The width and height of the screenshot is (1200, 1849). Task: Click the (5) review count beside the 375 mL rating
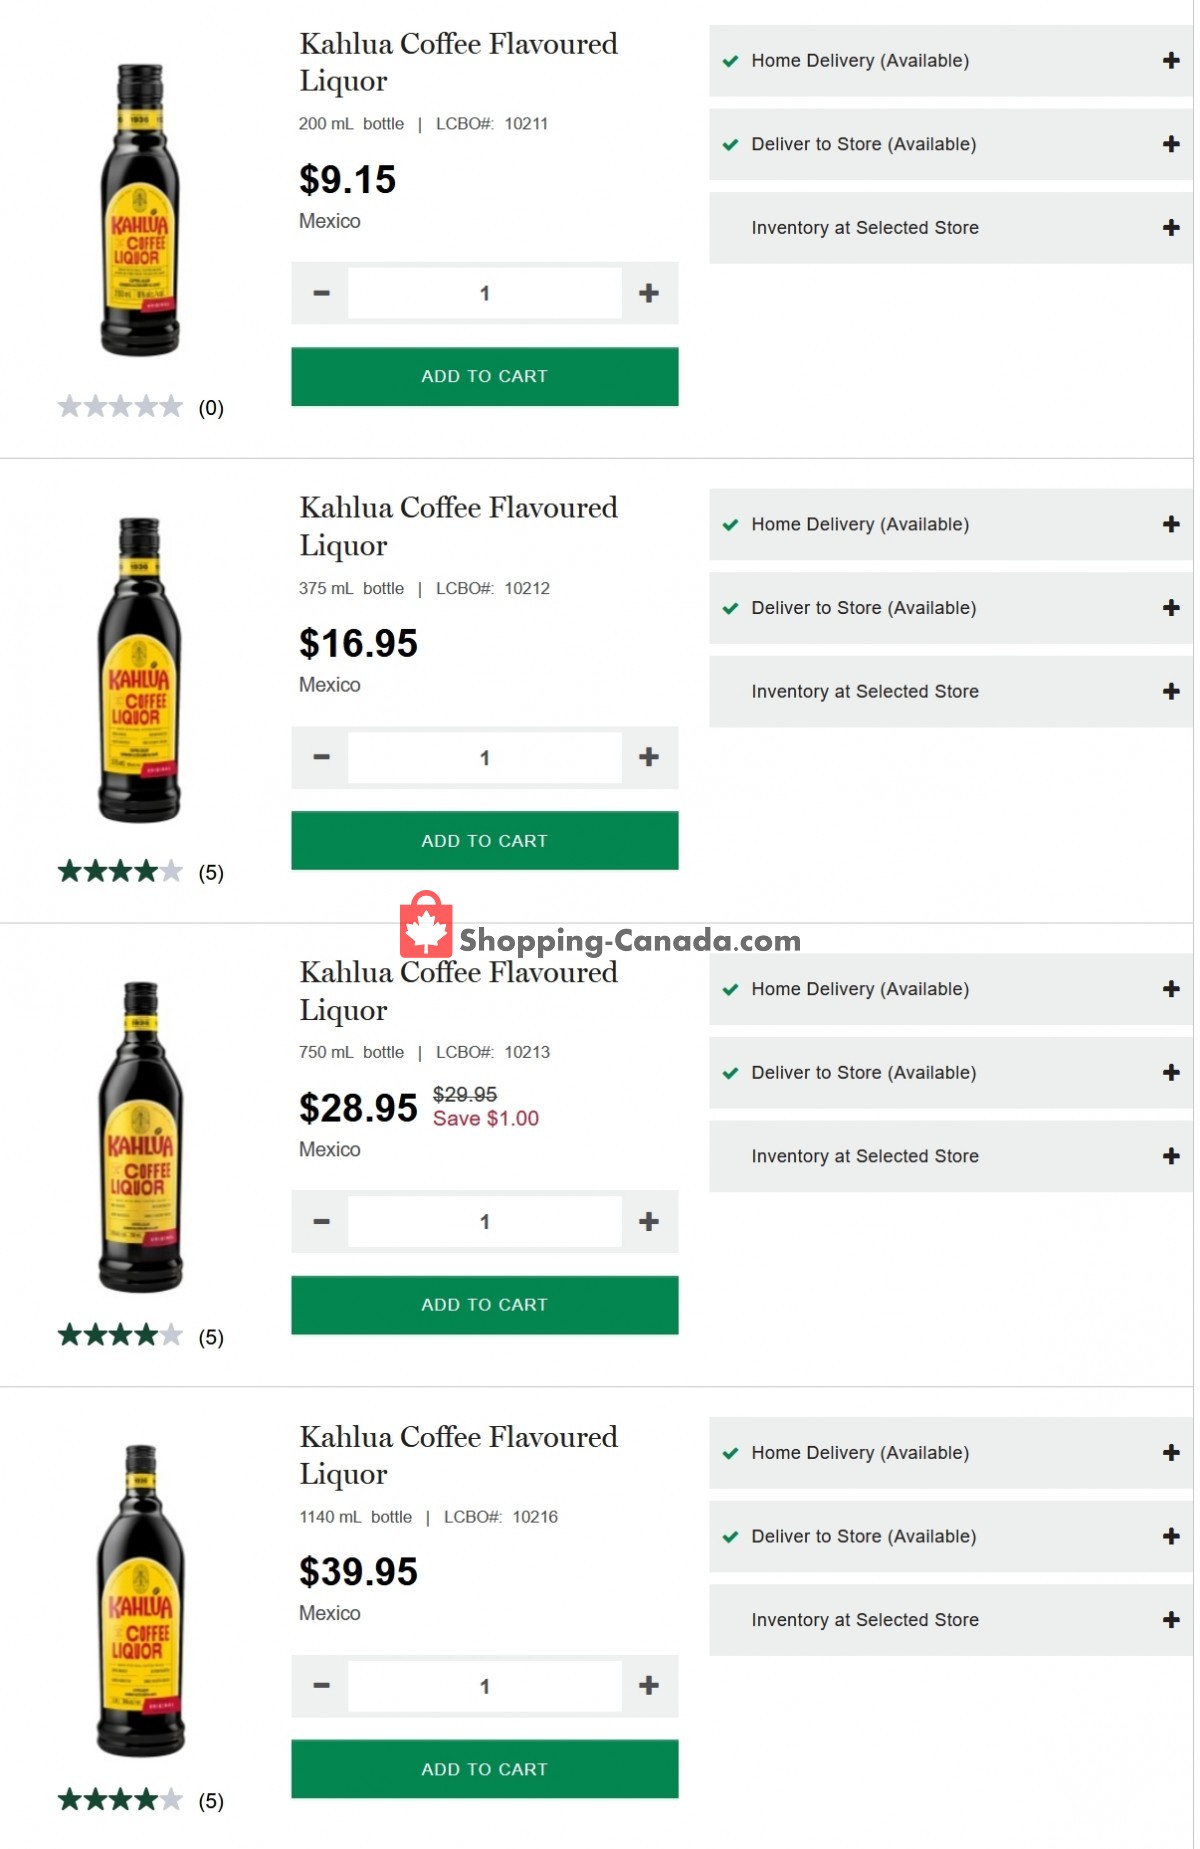point(211,871)
